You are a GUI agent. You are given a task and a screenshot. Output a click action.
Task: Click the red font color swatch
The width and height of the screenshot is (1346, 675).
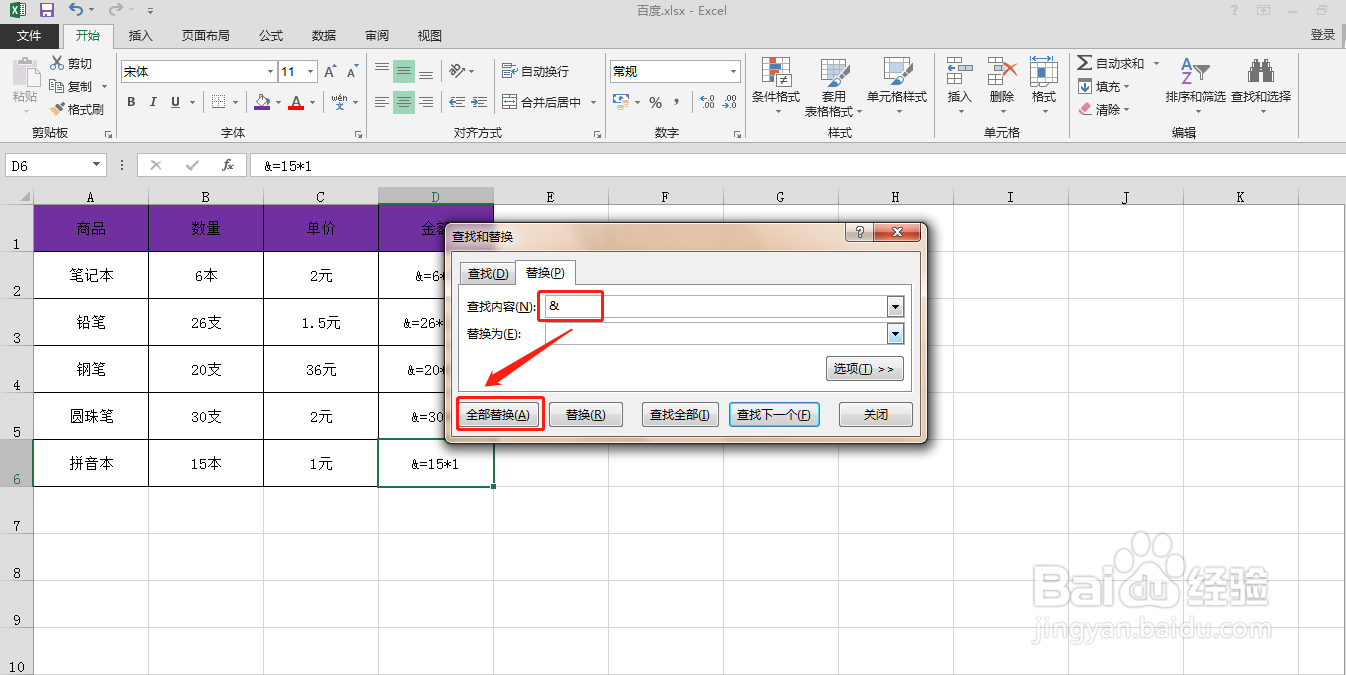click(x=297, y=109)
